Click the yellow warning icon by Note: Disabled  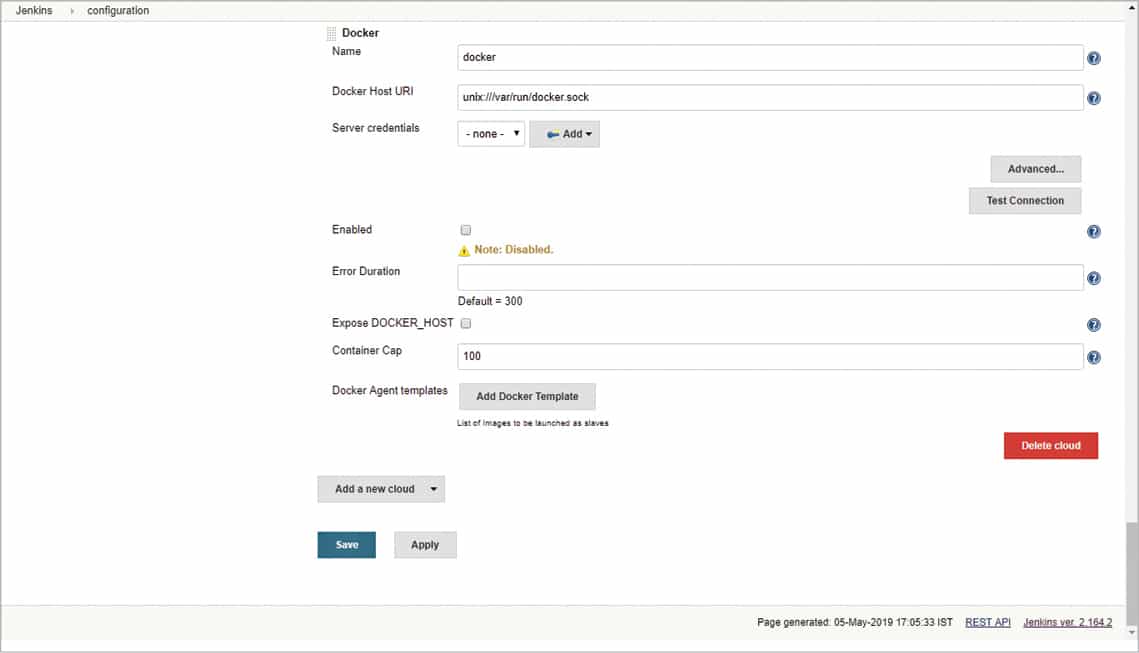click(x=464, y=250)
